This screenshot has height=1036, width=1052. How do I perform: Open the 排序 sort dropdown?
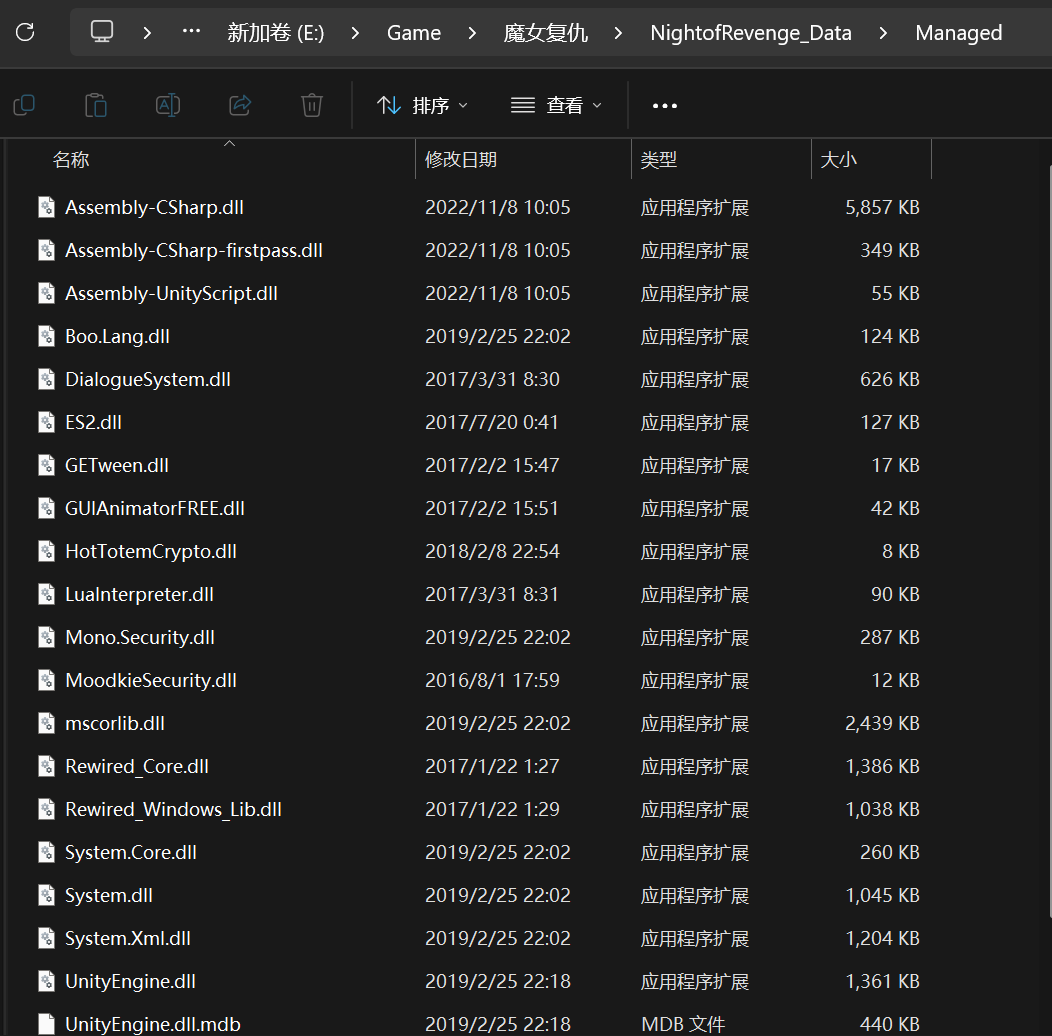422,105
